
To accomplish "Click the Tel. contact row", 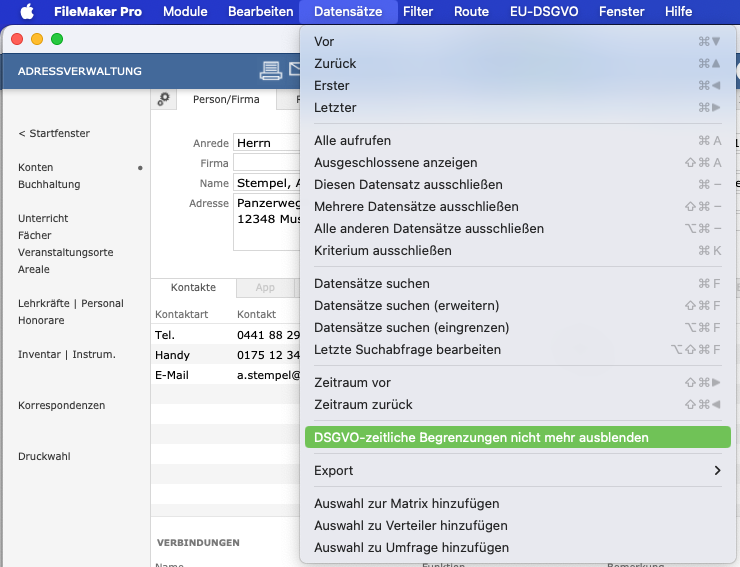I will [226, 335].
